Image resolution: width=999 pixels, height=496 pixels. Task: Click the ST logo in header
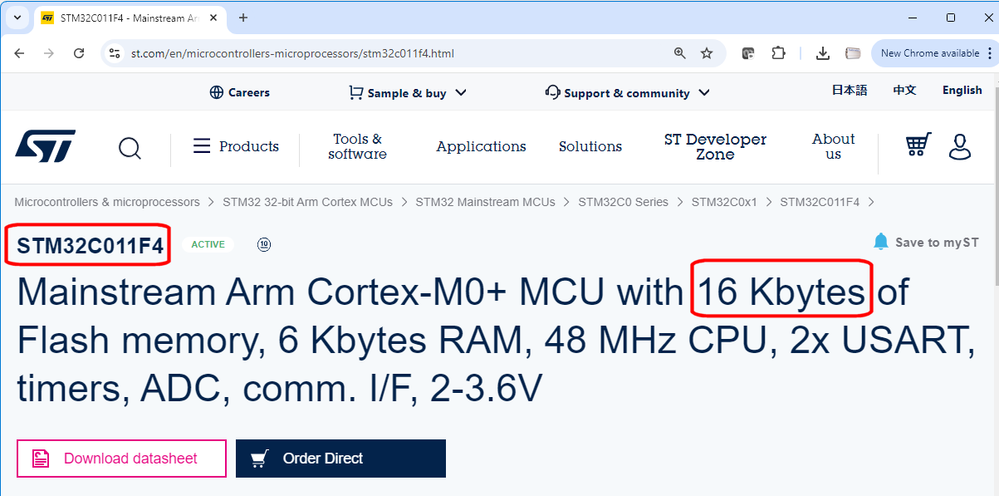(x=45, y=147)
